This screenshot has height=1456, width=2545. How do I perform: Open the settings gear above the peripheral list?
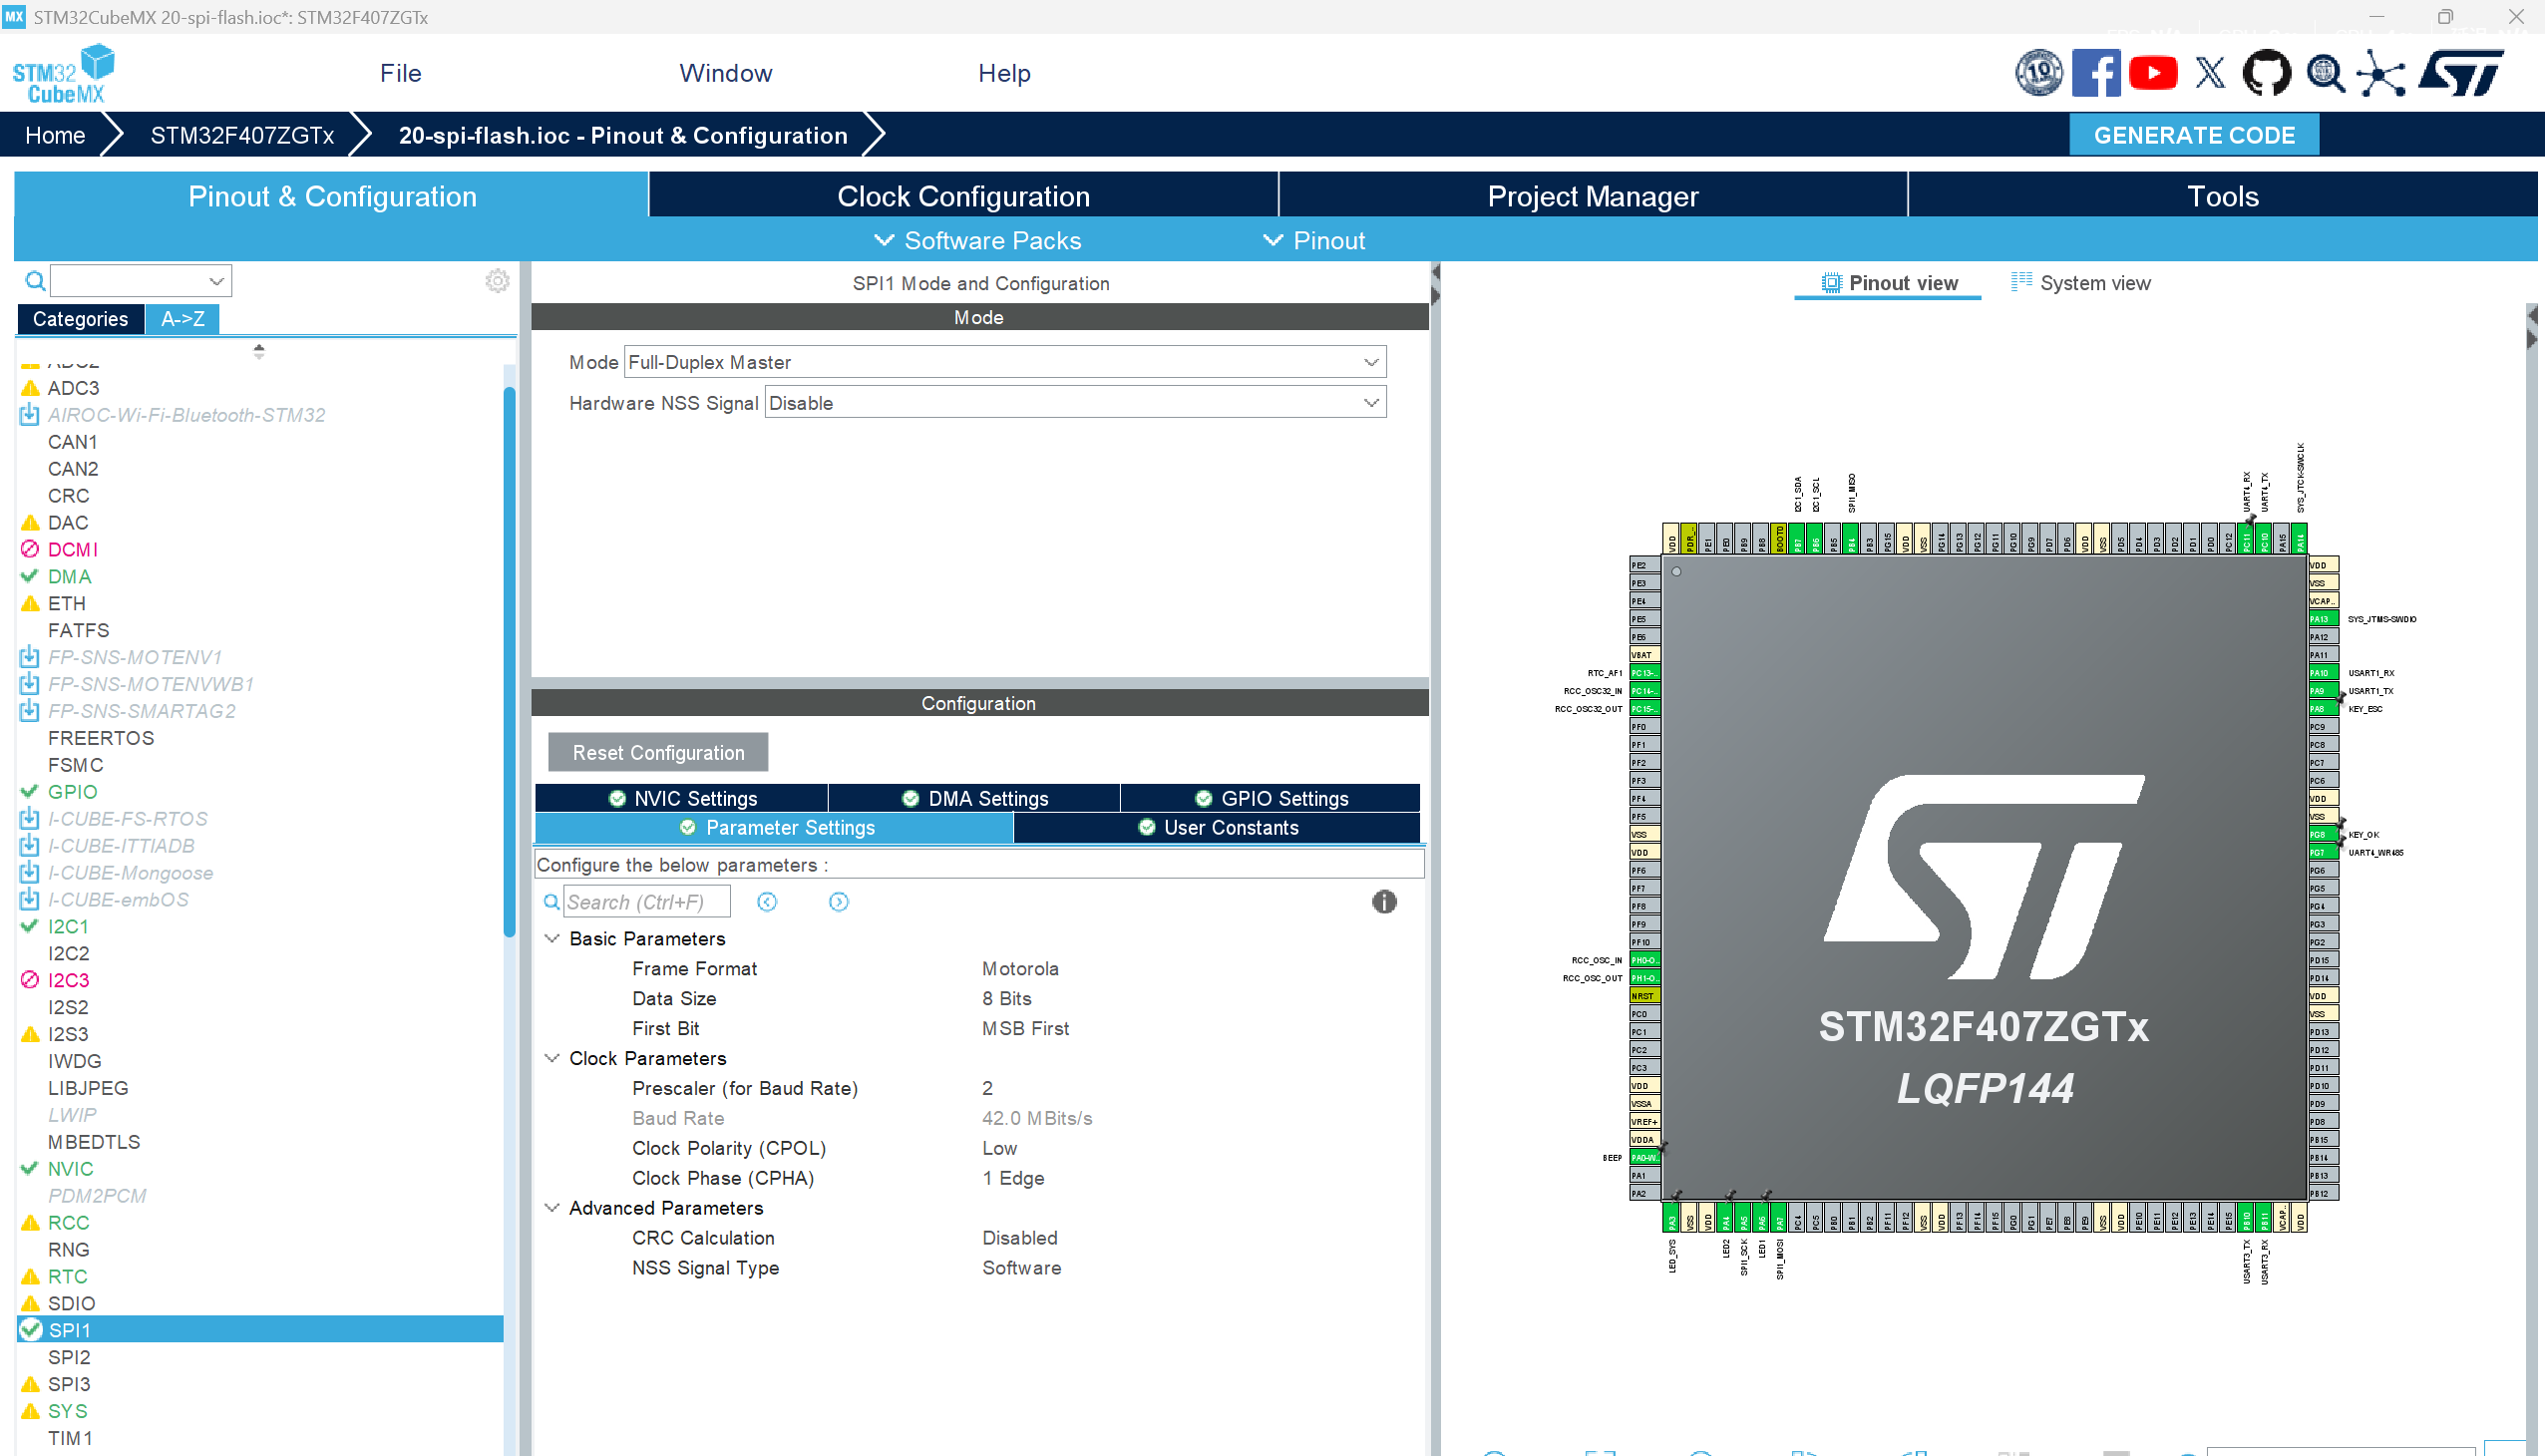496,281
